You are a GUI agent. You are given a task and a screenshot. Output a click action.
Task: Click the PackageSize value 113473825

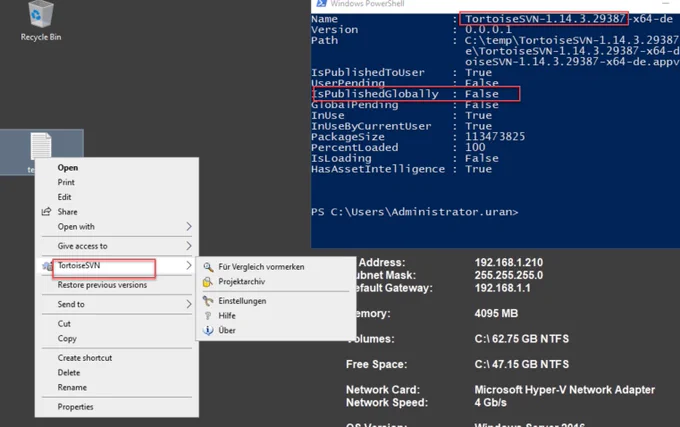click(x=495, y=137)
